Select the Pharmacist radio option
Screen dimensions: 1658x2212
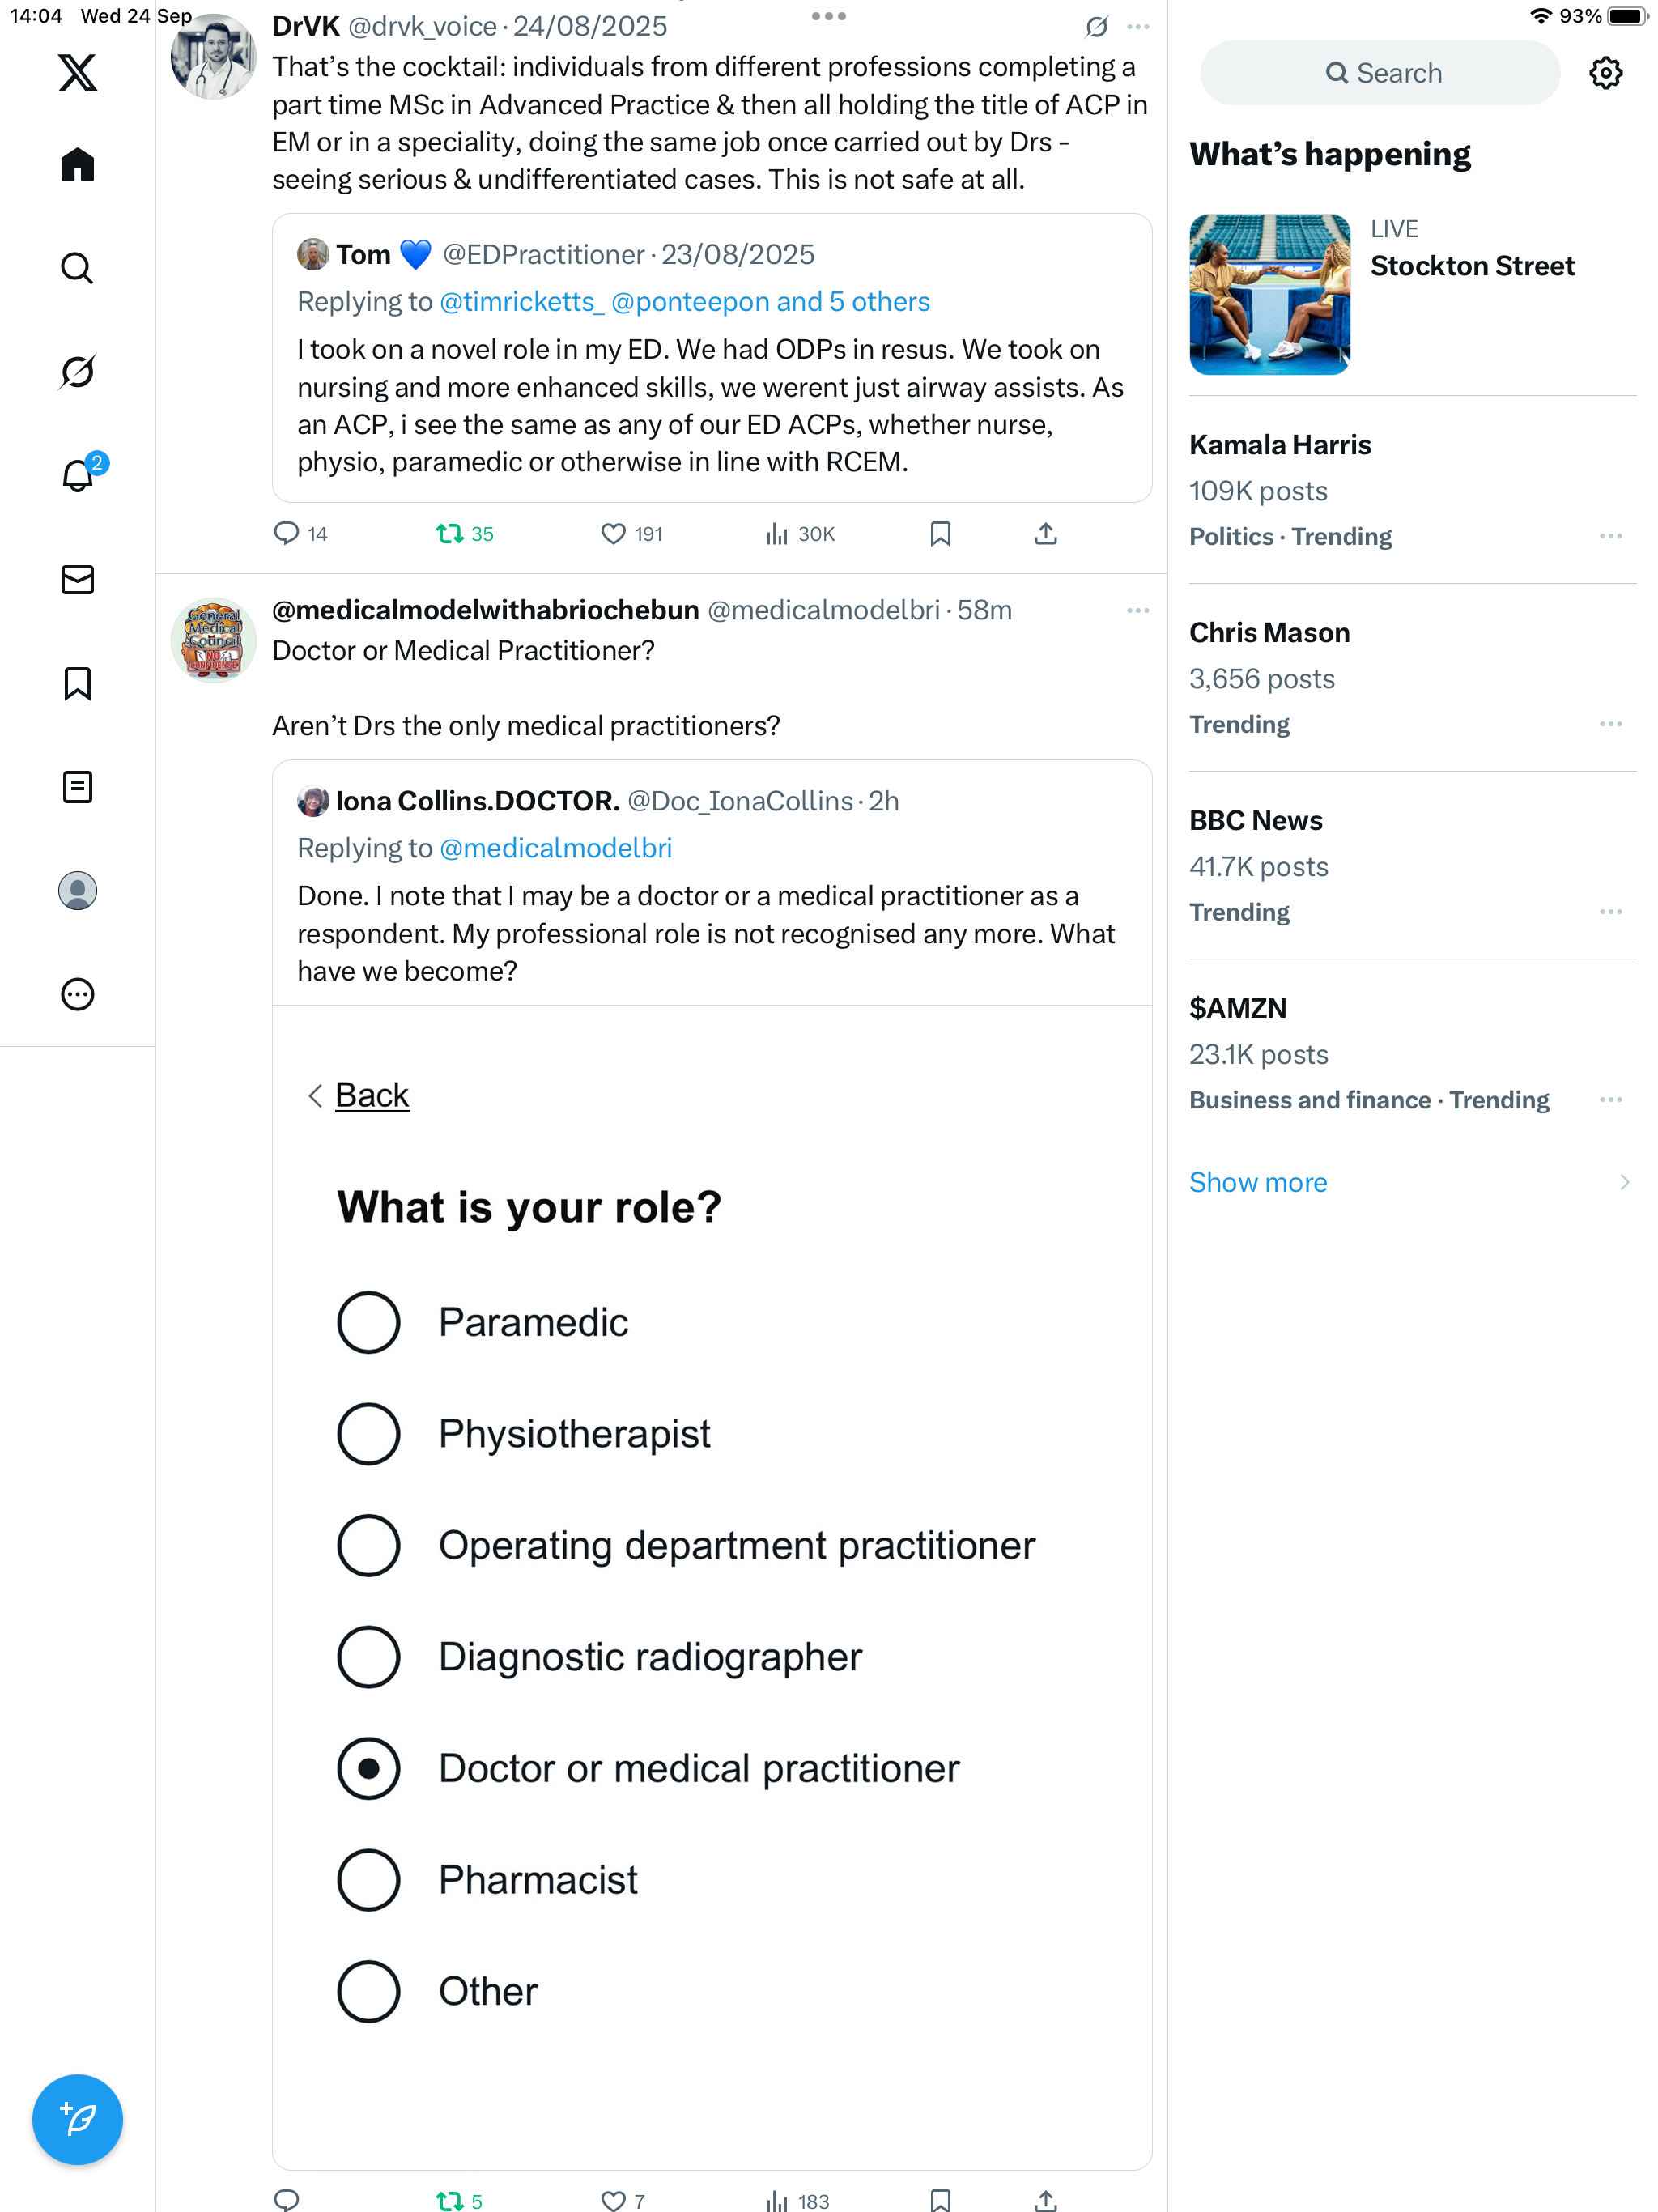tap(369, 1880)
